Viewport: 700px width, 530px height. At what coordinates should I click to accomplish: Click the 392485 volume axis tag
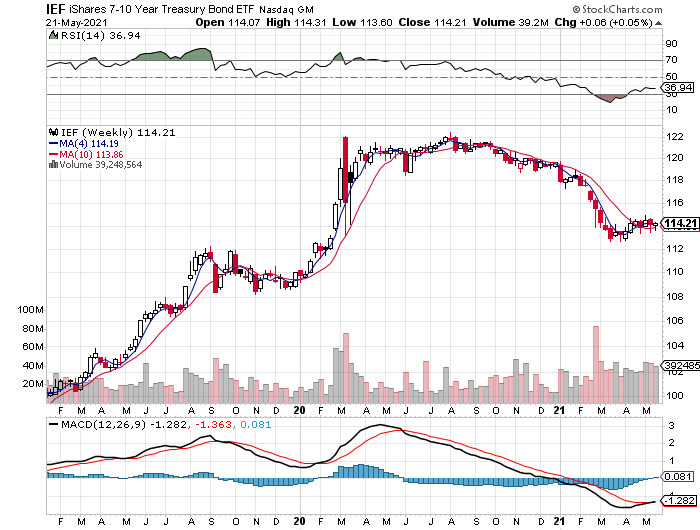[x=682, y=365]
